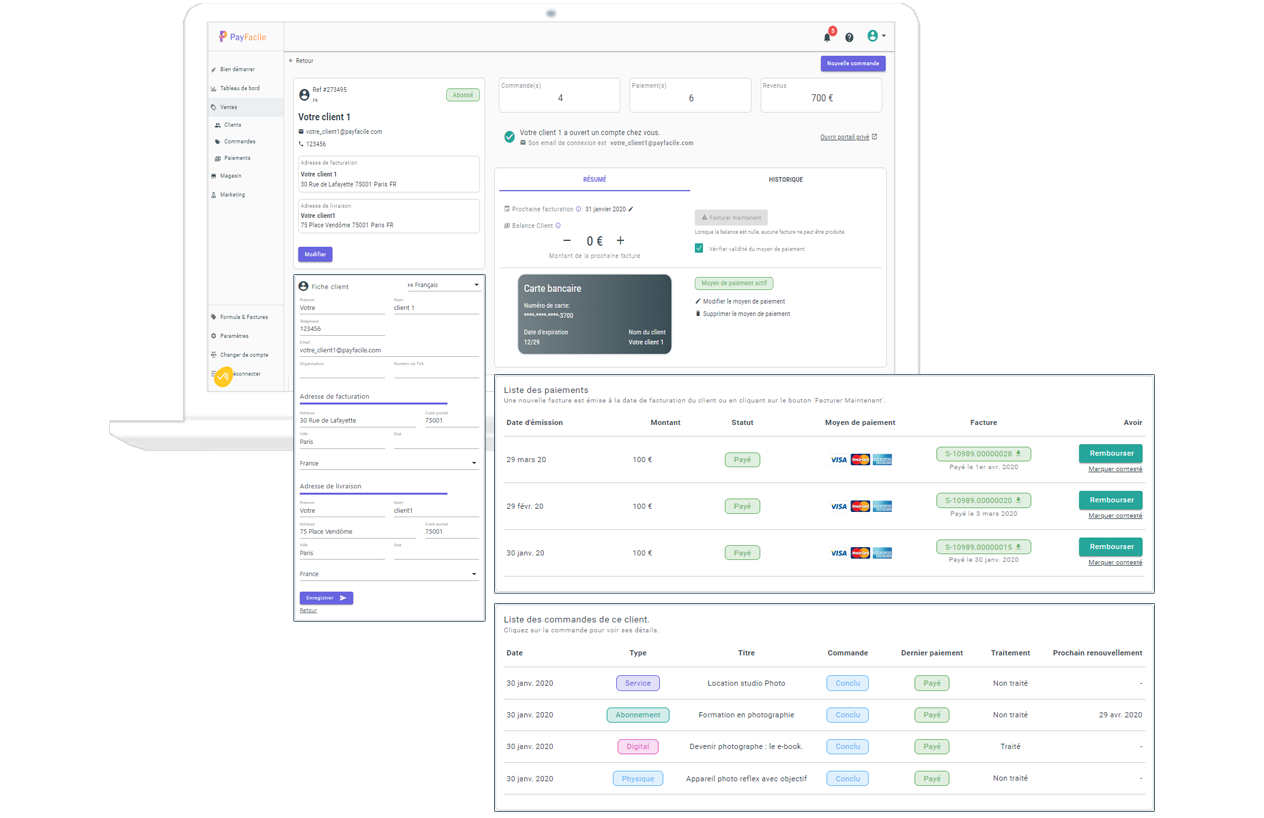Open France country dropdown under Adresse de livraison
The width and height of the screenshot is (1264, 818).
point(389,574)
